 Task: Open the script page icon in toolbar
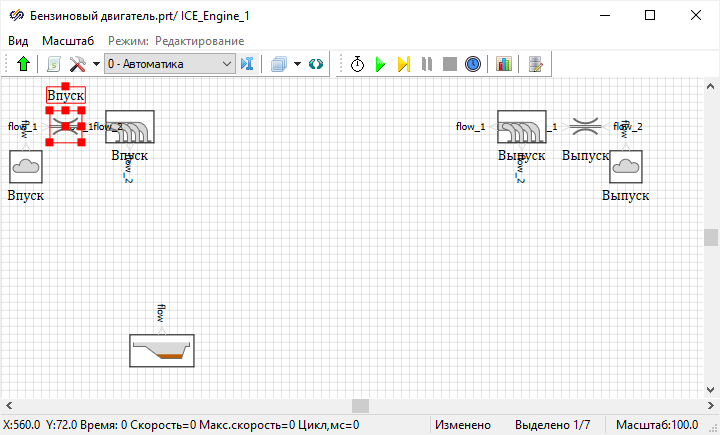click(54, 64)
